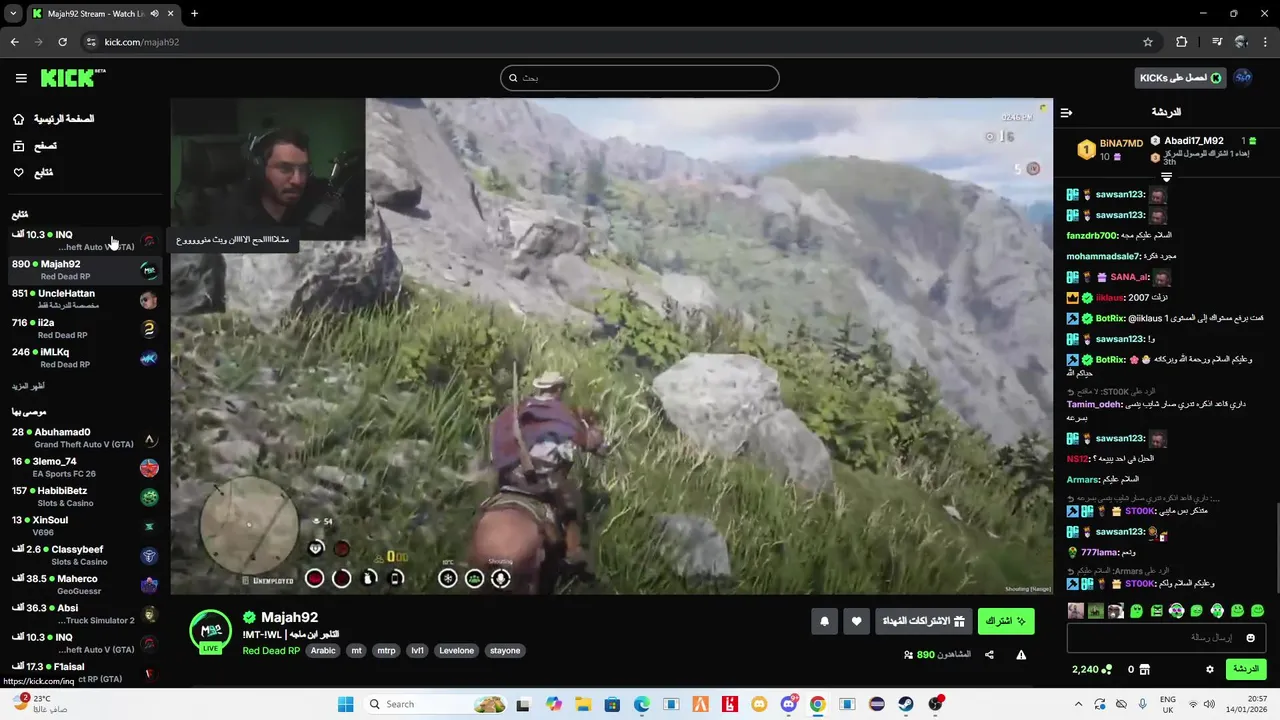Screen dimensions: 1280x720
Task: Click the KICKs rewards button
Action: (x=1180, y=78)
